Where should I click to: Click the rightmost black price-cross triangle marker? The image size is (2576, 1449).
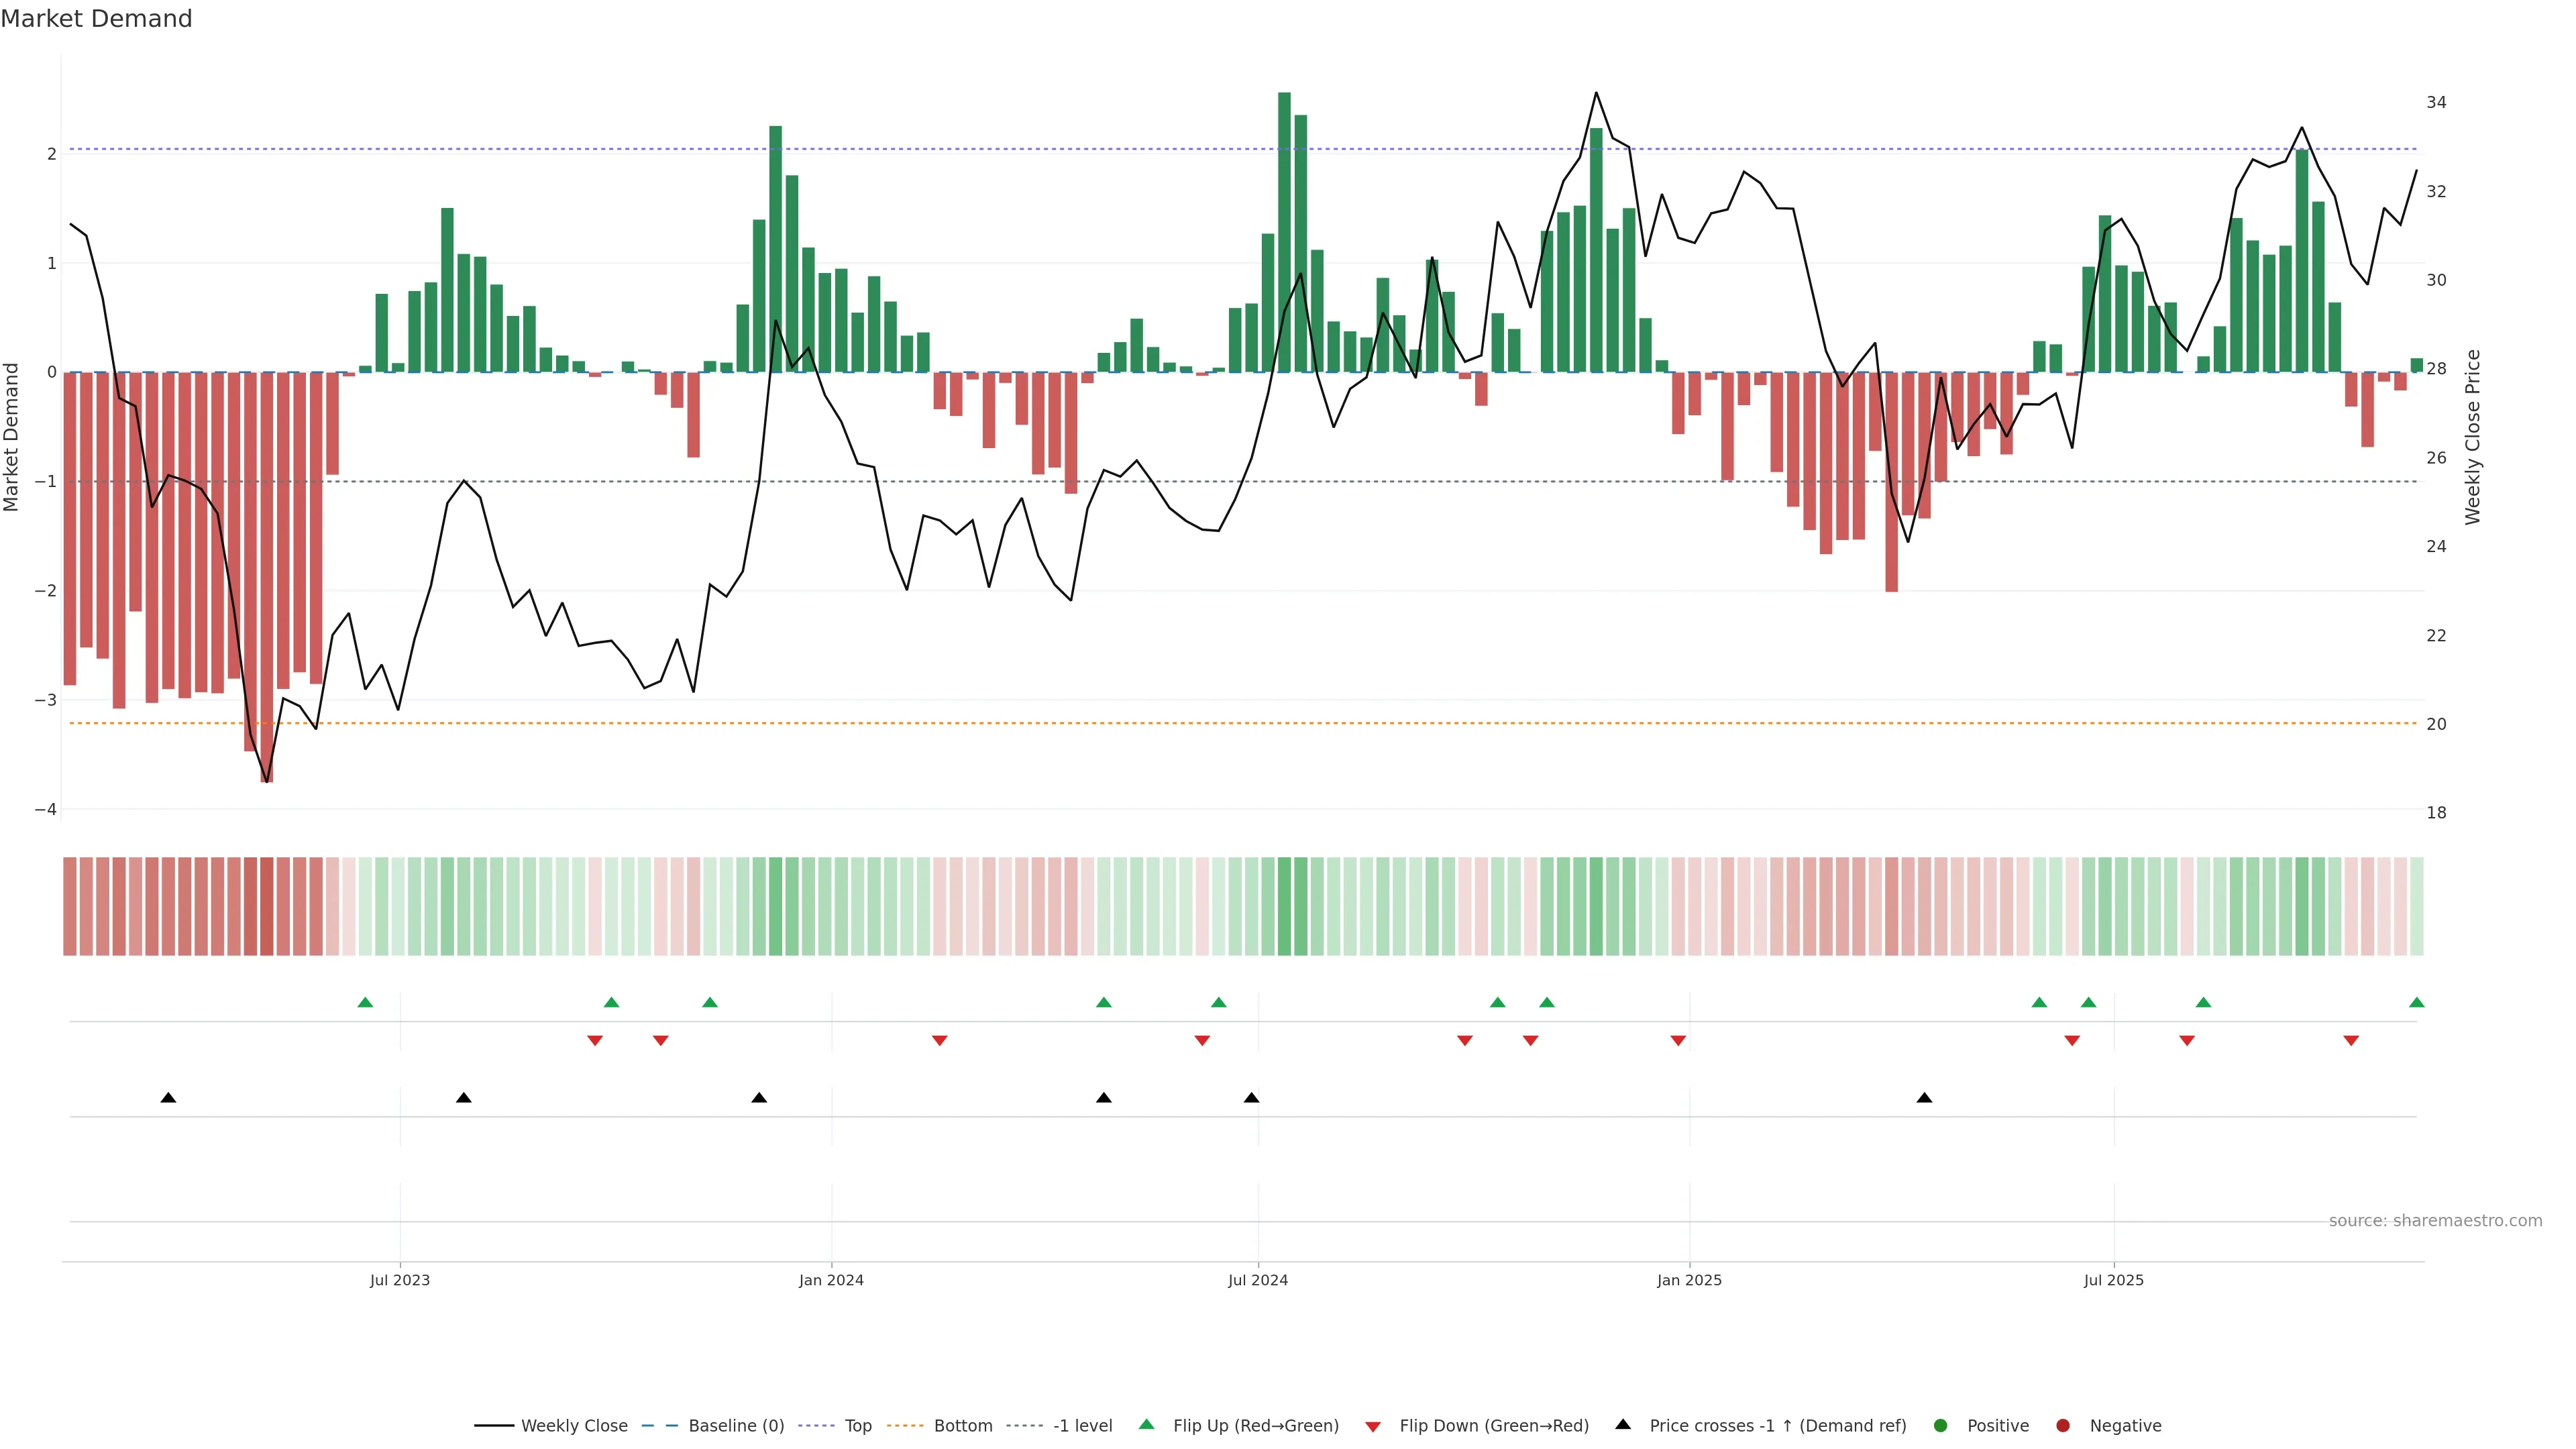(1924, 1097)
